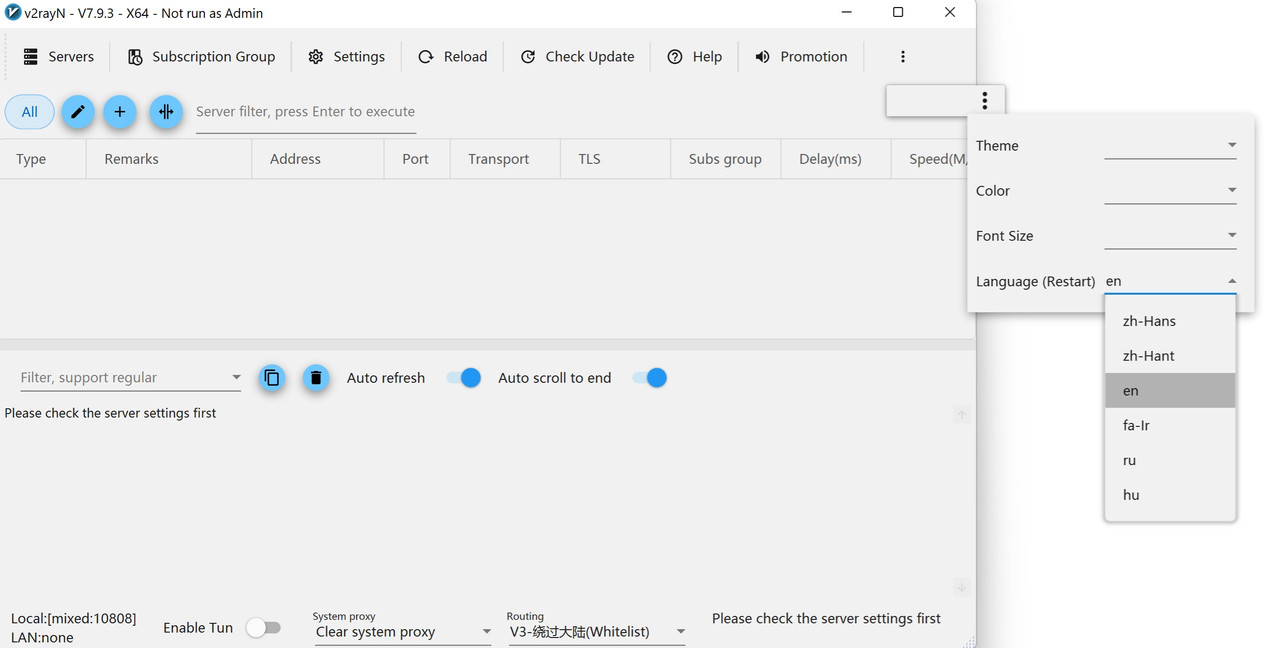Sort by the Port column header
Viewport: 1280px width, 648px height.
click(x=417, y=159)
